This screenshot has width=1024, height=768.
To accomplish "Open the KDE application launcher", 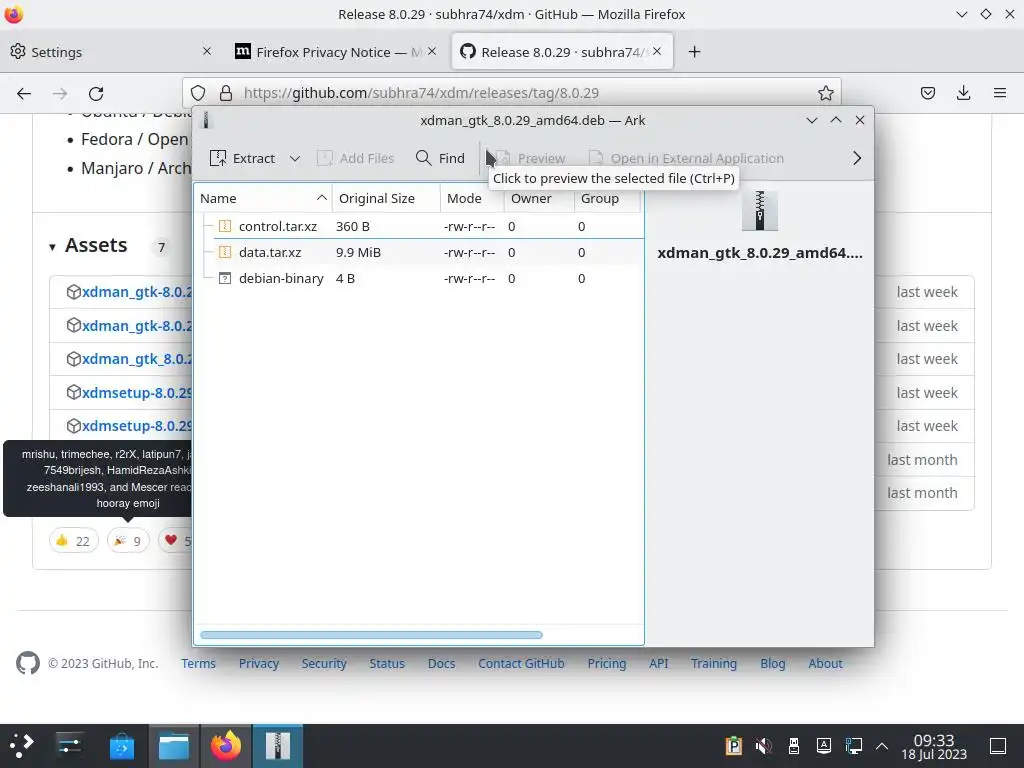I will point(21,745).
